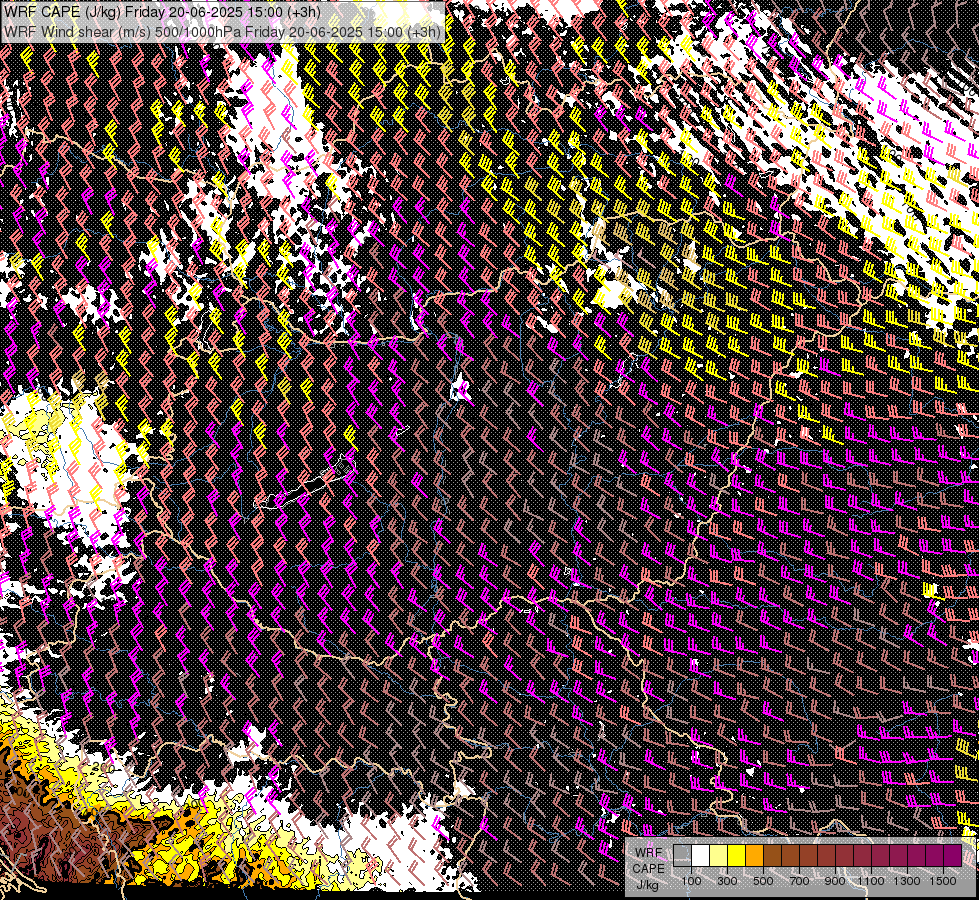This screenshot has height=900, width=979.
Task: Select the pale yellow legend swatch
Action: tap(719, 856)
